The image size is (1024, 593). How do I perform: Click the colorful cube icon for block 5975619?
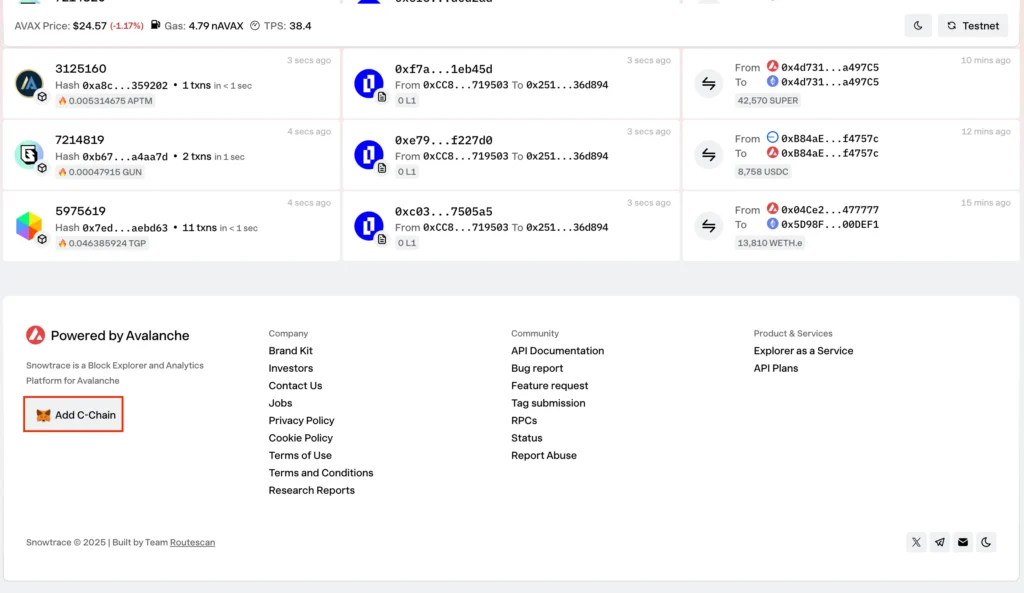pos(30,226)
